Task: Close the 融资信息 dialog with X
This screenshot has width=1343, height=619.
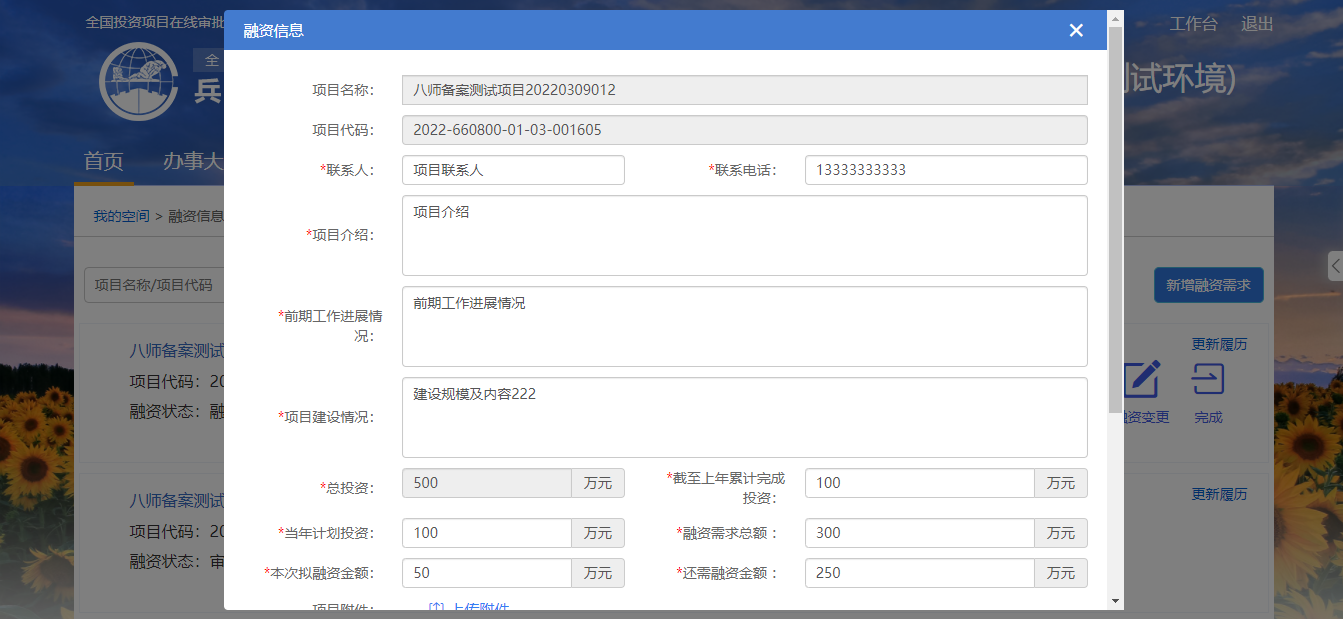Action: tap(1076, 30)
